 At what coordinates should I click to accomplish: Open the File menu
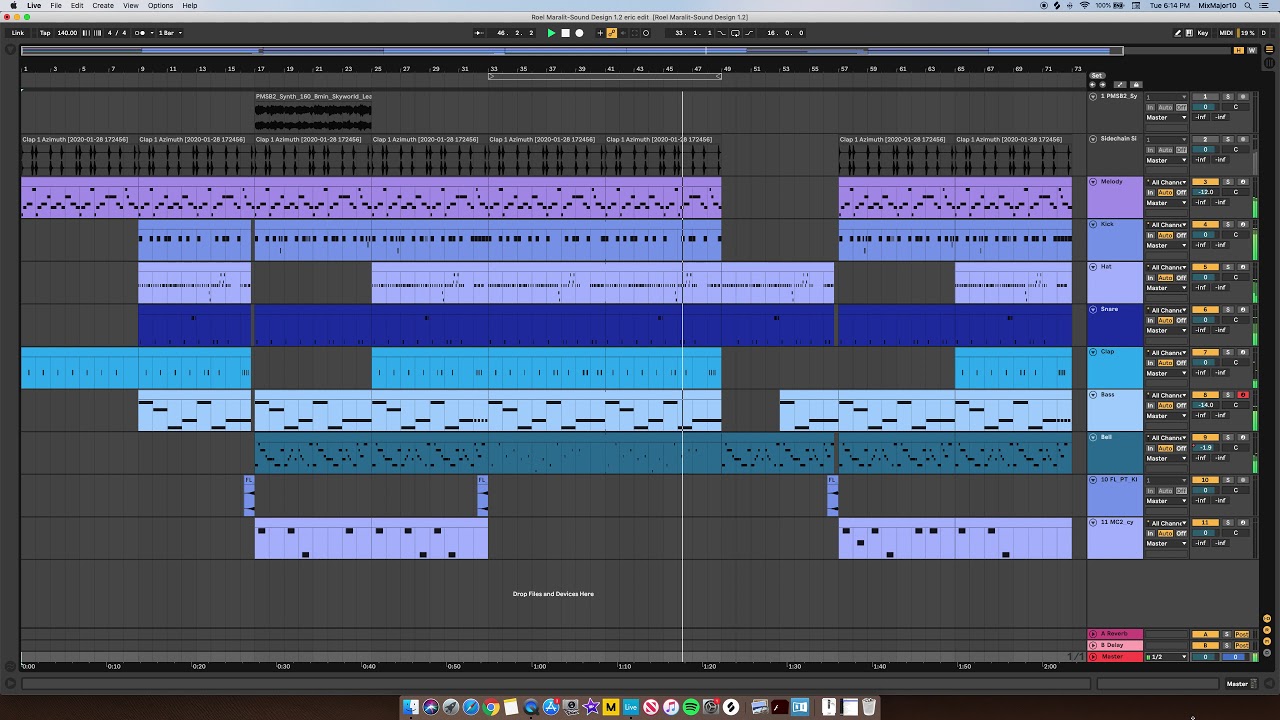(56, 6)
